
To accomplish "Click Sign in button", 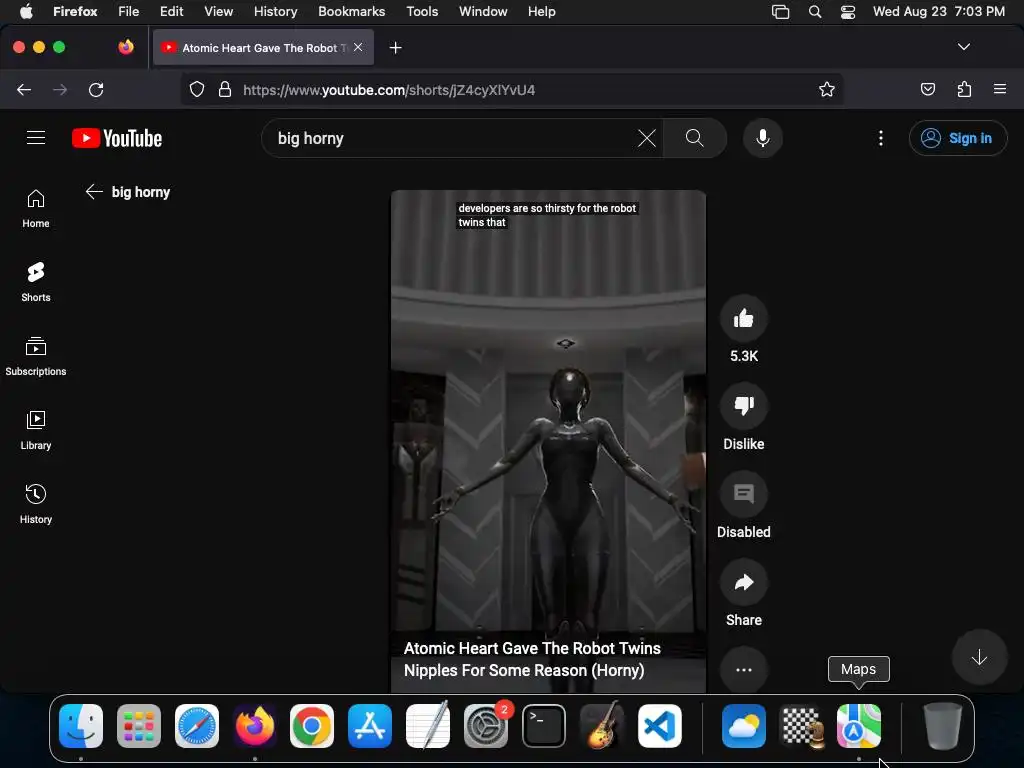I will click(957, 138).
